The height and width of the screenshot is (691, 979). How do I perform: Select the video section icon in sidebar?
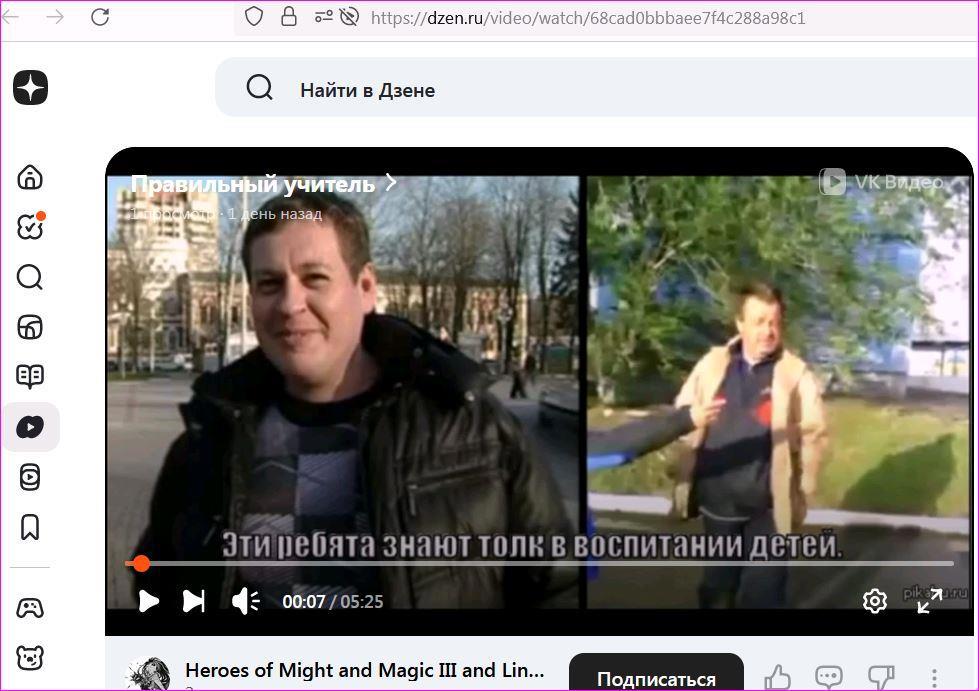pos(30,428)
